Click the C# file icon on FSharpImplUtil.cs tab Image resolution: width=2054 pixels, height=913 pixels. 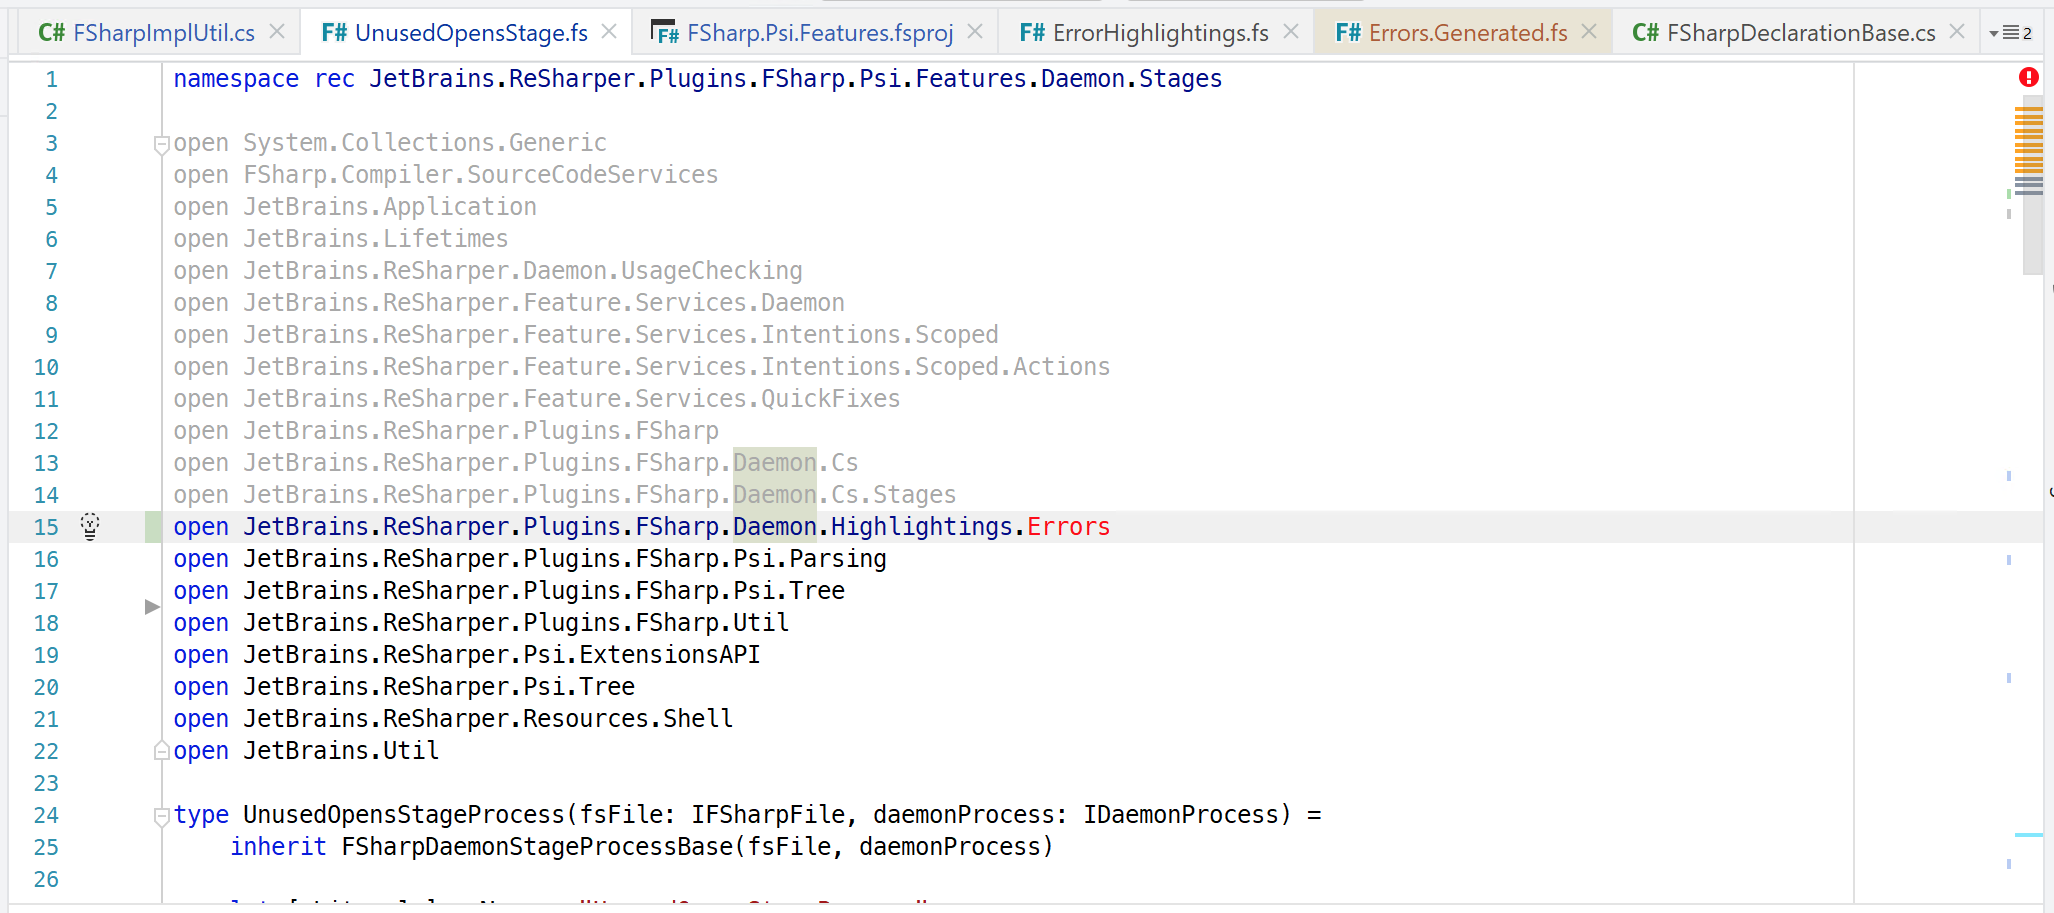[x=52, y=33]
